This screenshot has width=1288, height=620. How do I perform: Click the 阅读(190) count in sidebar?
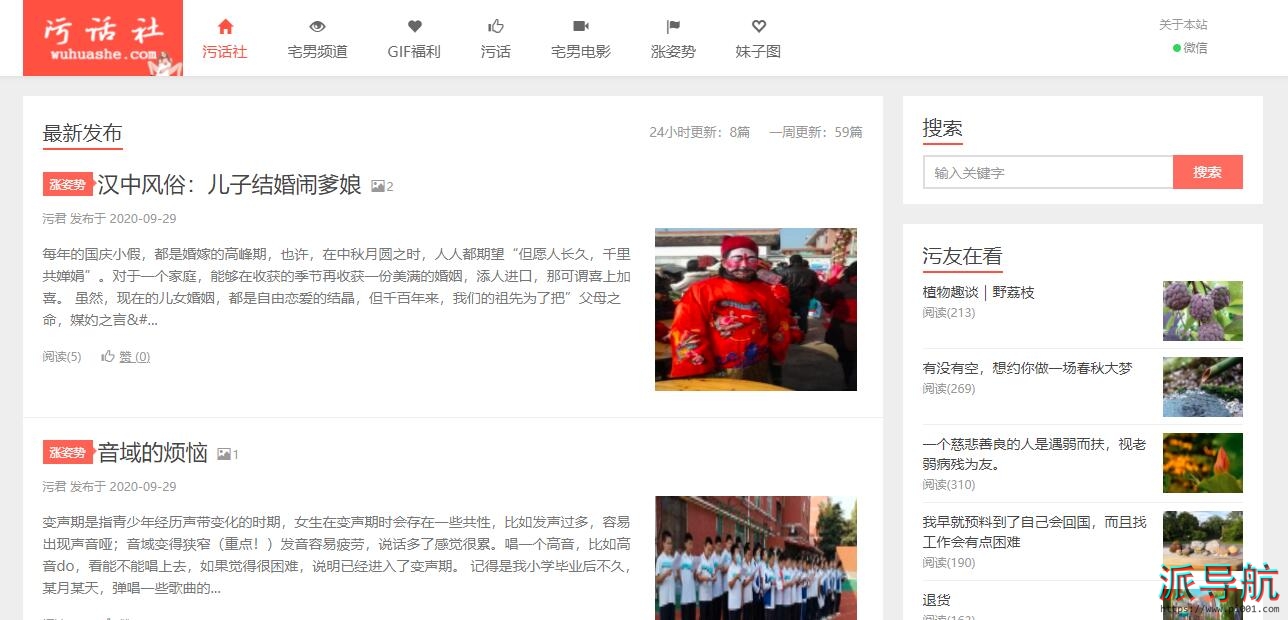coord(949,563)
